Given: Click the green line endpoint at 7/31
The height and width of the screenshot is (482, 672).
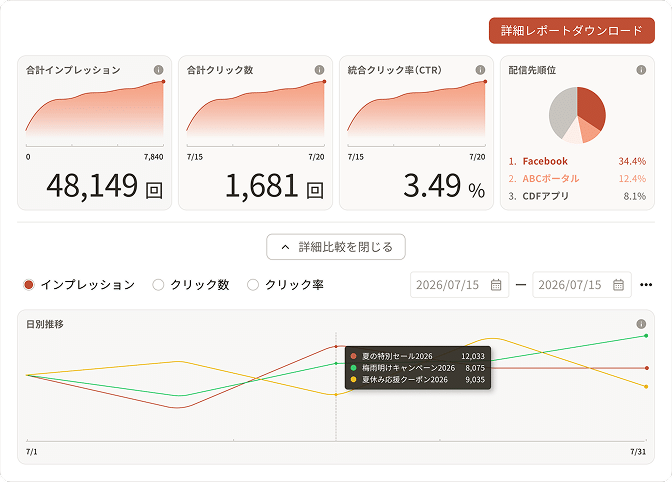Looking at the screenshot, I should [x=646, y=336].
